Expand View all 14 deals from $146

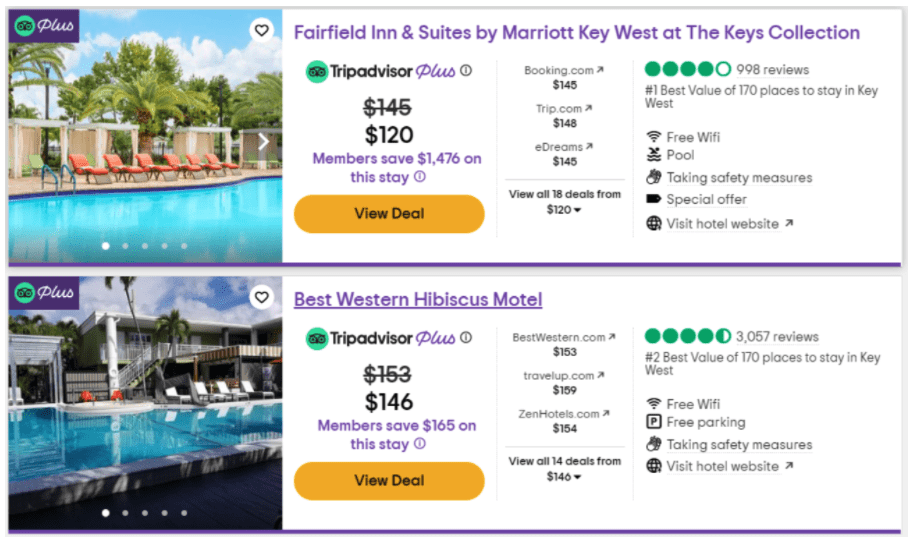pyautogui.click(x=565, y=469)
